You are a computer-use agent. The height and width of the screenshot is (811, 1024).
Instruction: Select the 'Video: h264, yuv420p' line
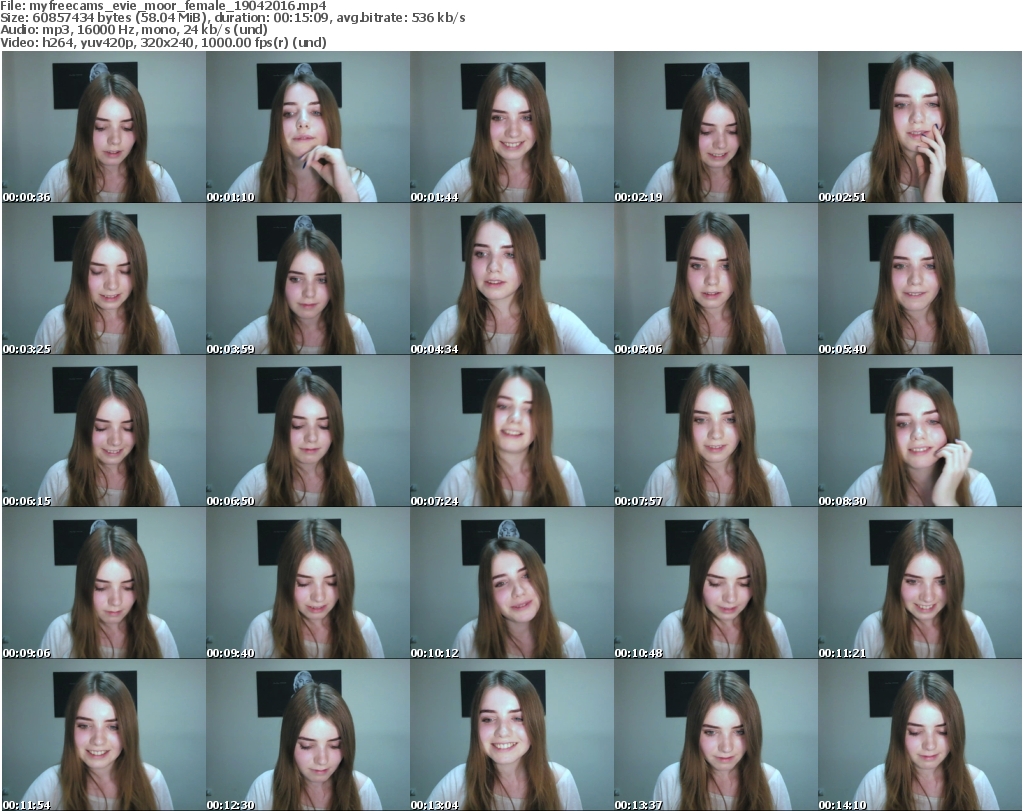163,42
